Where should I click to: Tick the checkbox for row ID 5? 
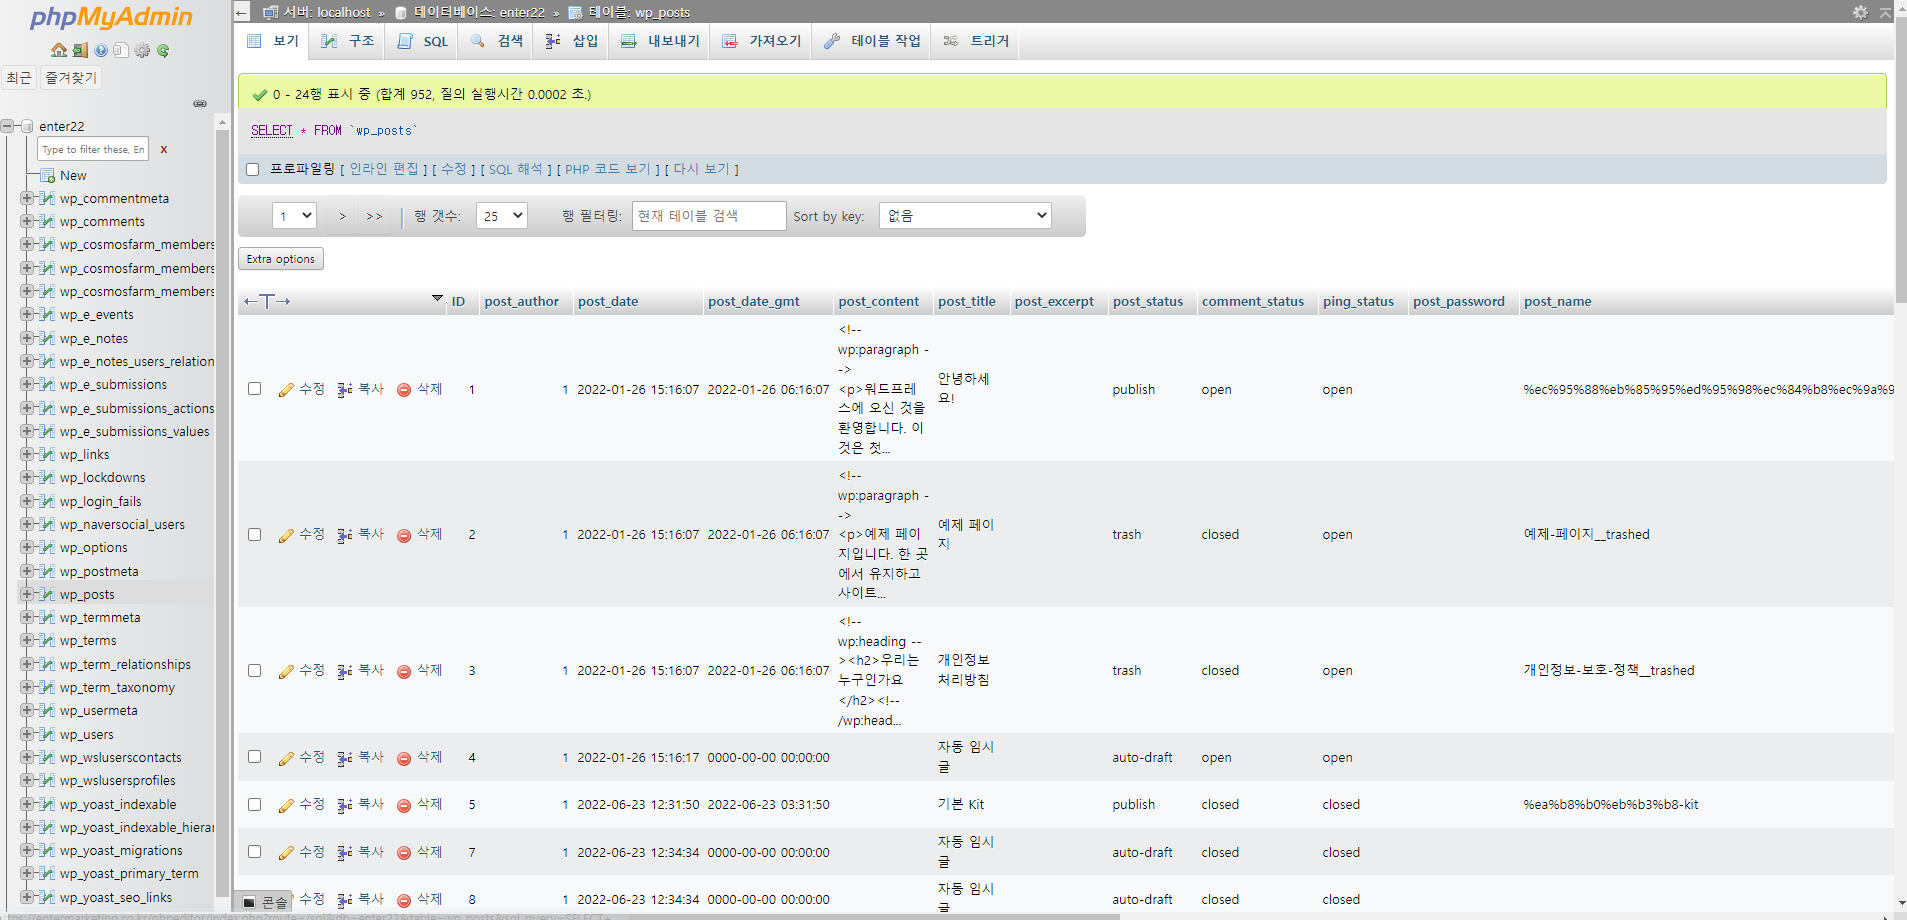pyautogui.click(x=255, y=805)
